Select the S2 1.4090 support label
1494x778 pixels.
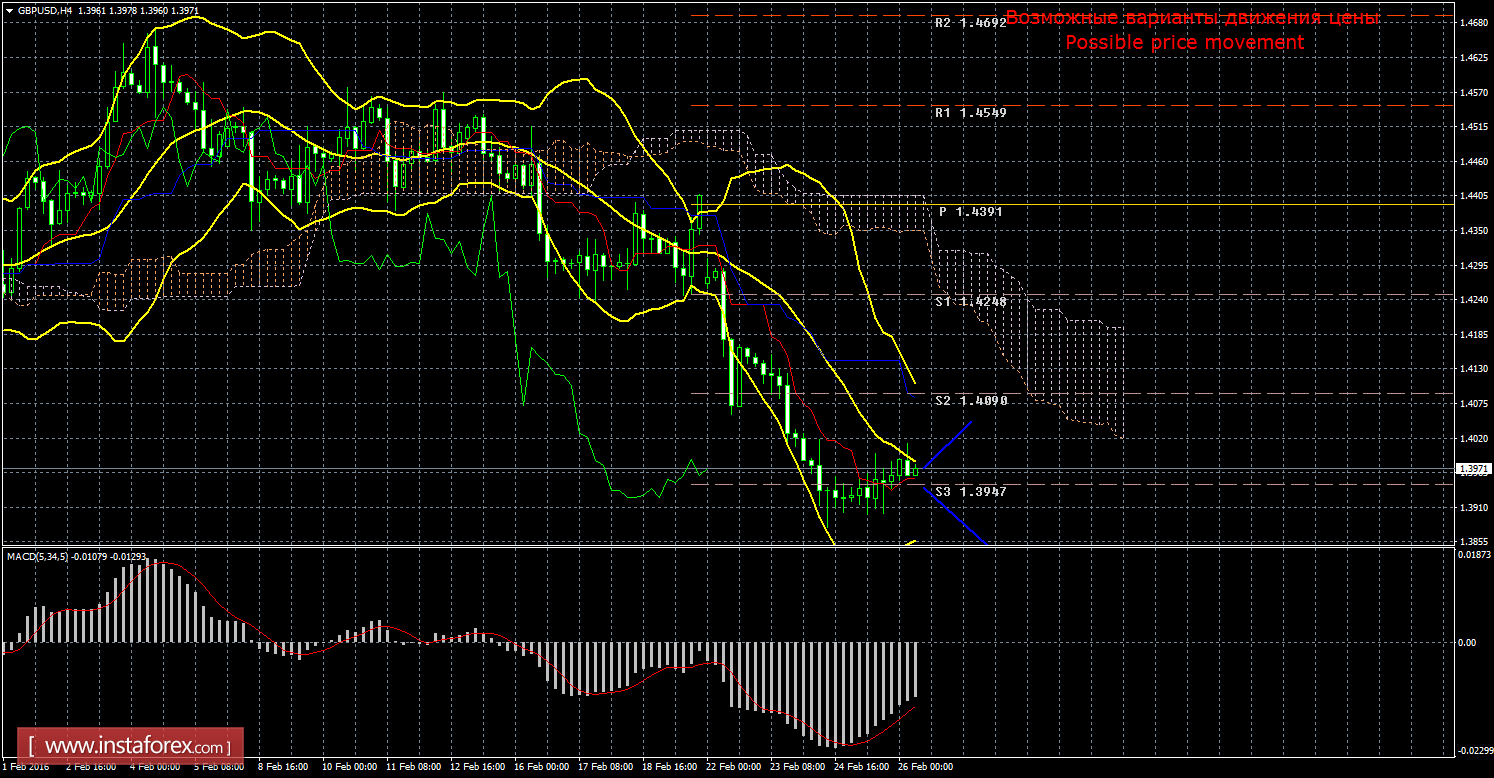click(970, 400)
